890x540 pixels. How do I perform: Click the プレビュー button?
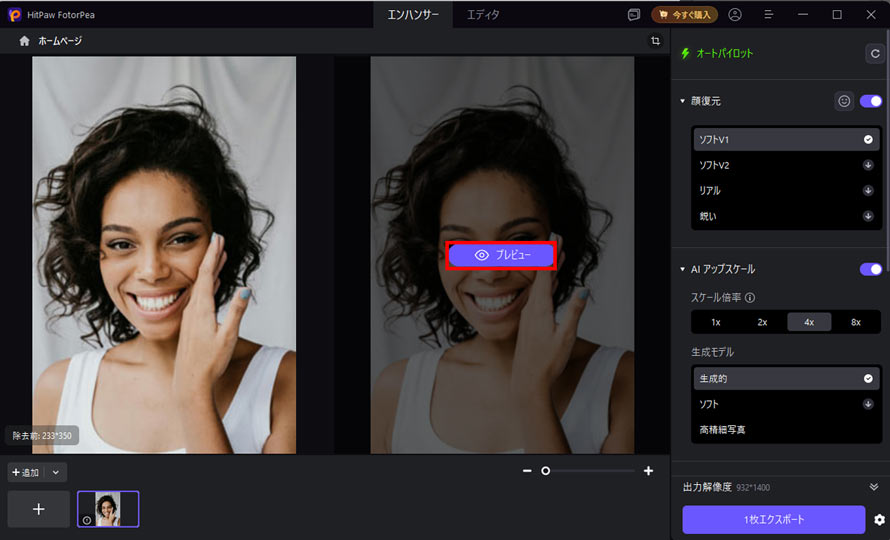pos(501,256)
